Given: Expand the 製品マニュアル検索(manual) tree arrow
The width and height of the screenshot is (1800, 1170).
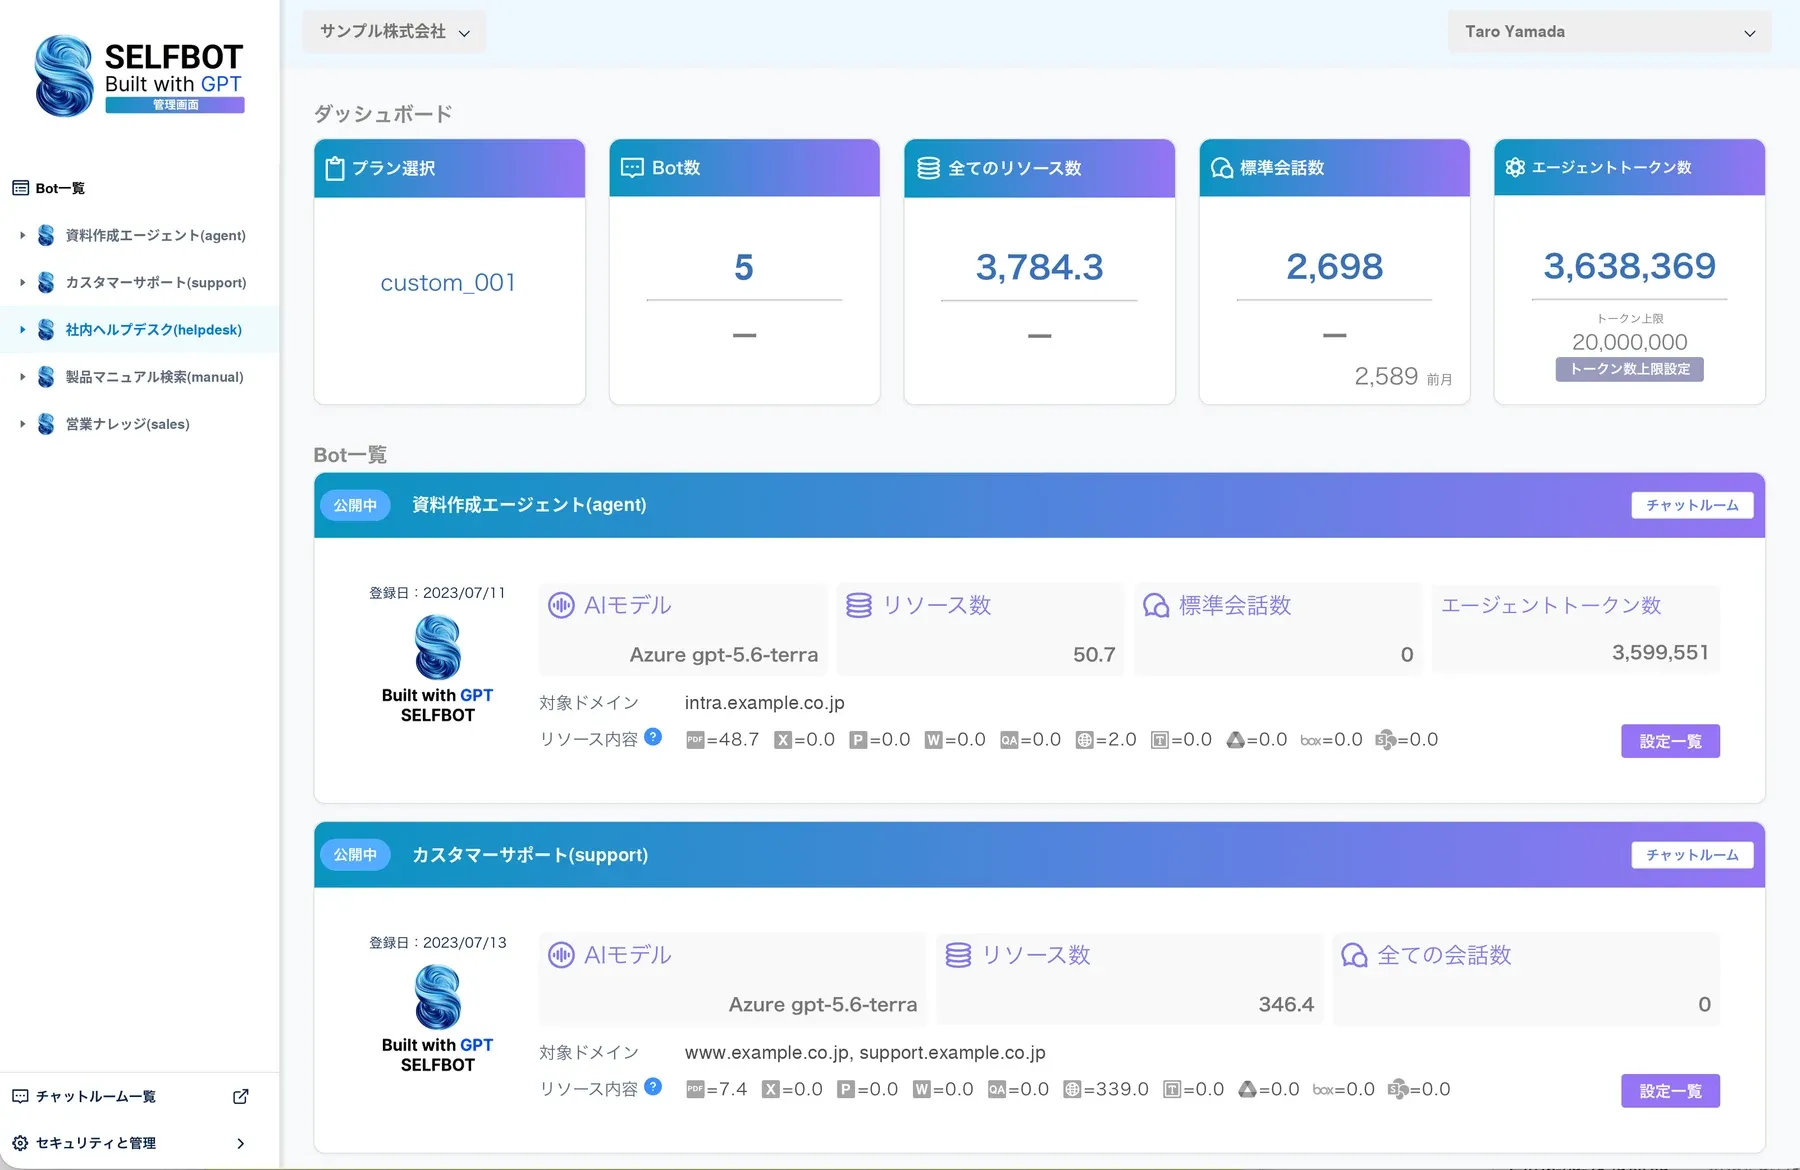Looking at the screenshot, I should 22,377.
